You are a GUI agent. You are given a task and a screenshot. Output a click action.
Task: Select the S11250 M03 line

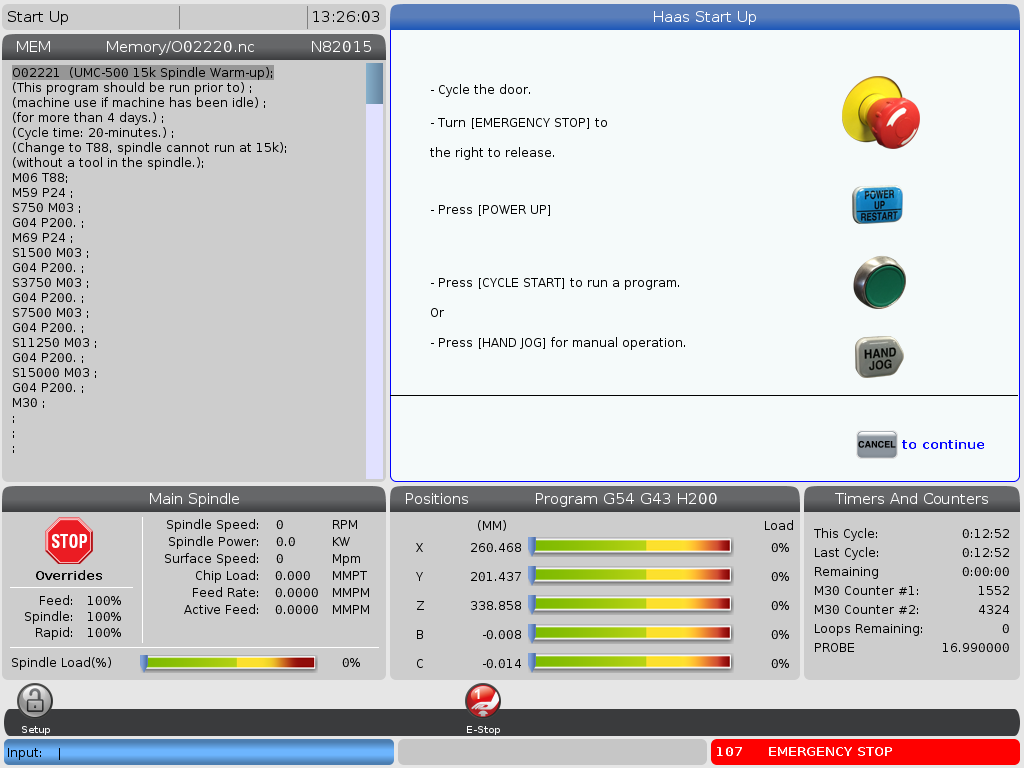tap(54, 343)
